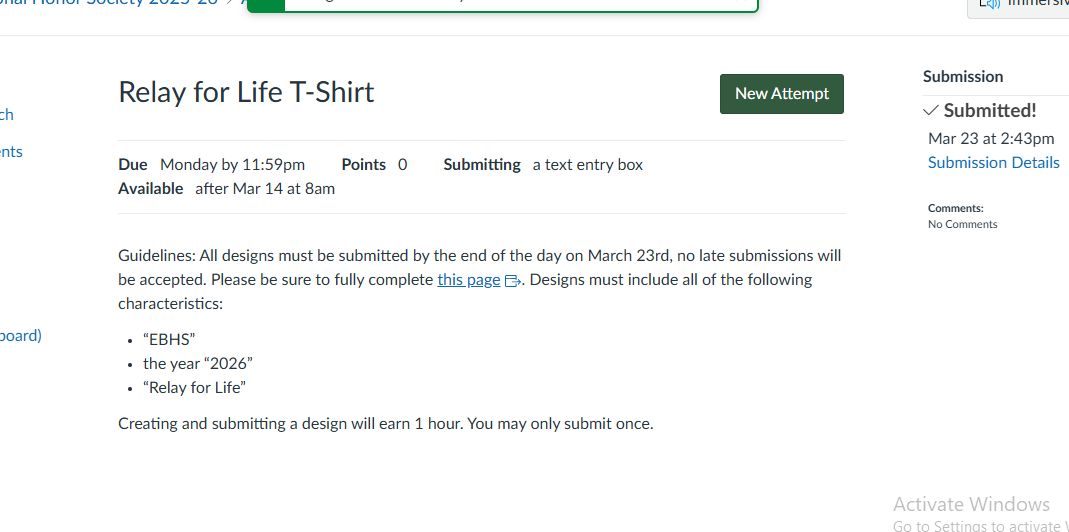Click the "EBHS" bullet item
This screenshot has height=532, width=1069.
[169, 340]
